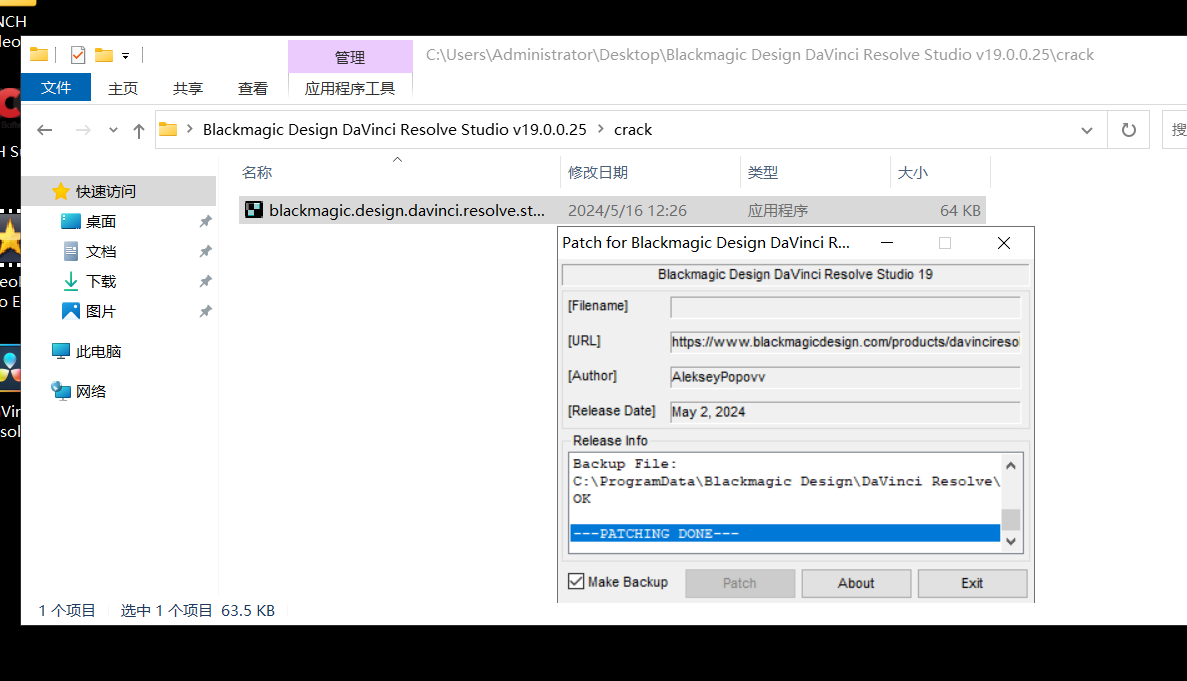Image resolution: width=1187 pixels, height=681 pixels.
Task: Switch to the 主页 ribbon tab
Action: point(123,89)
